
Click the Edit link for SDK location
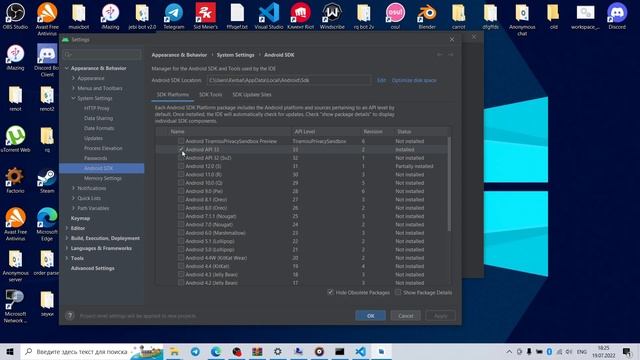pos(381,80)
